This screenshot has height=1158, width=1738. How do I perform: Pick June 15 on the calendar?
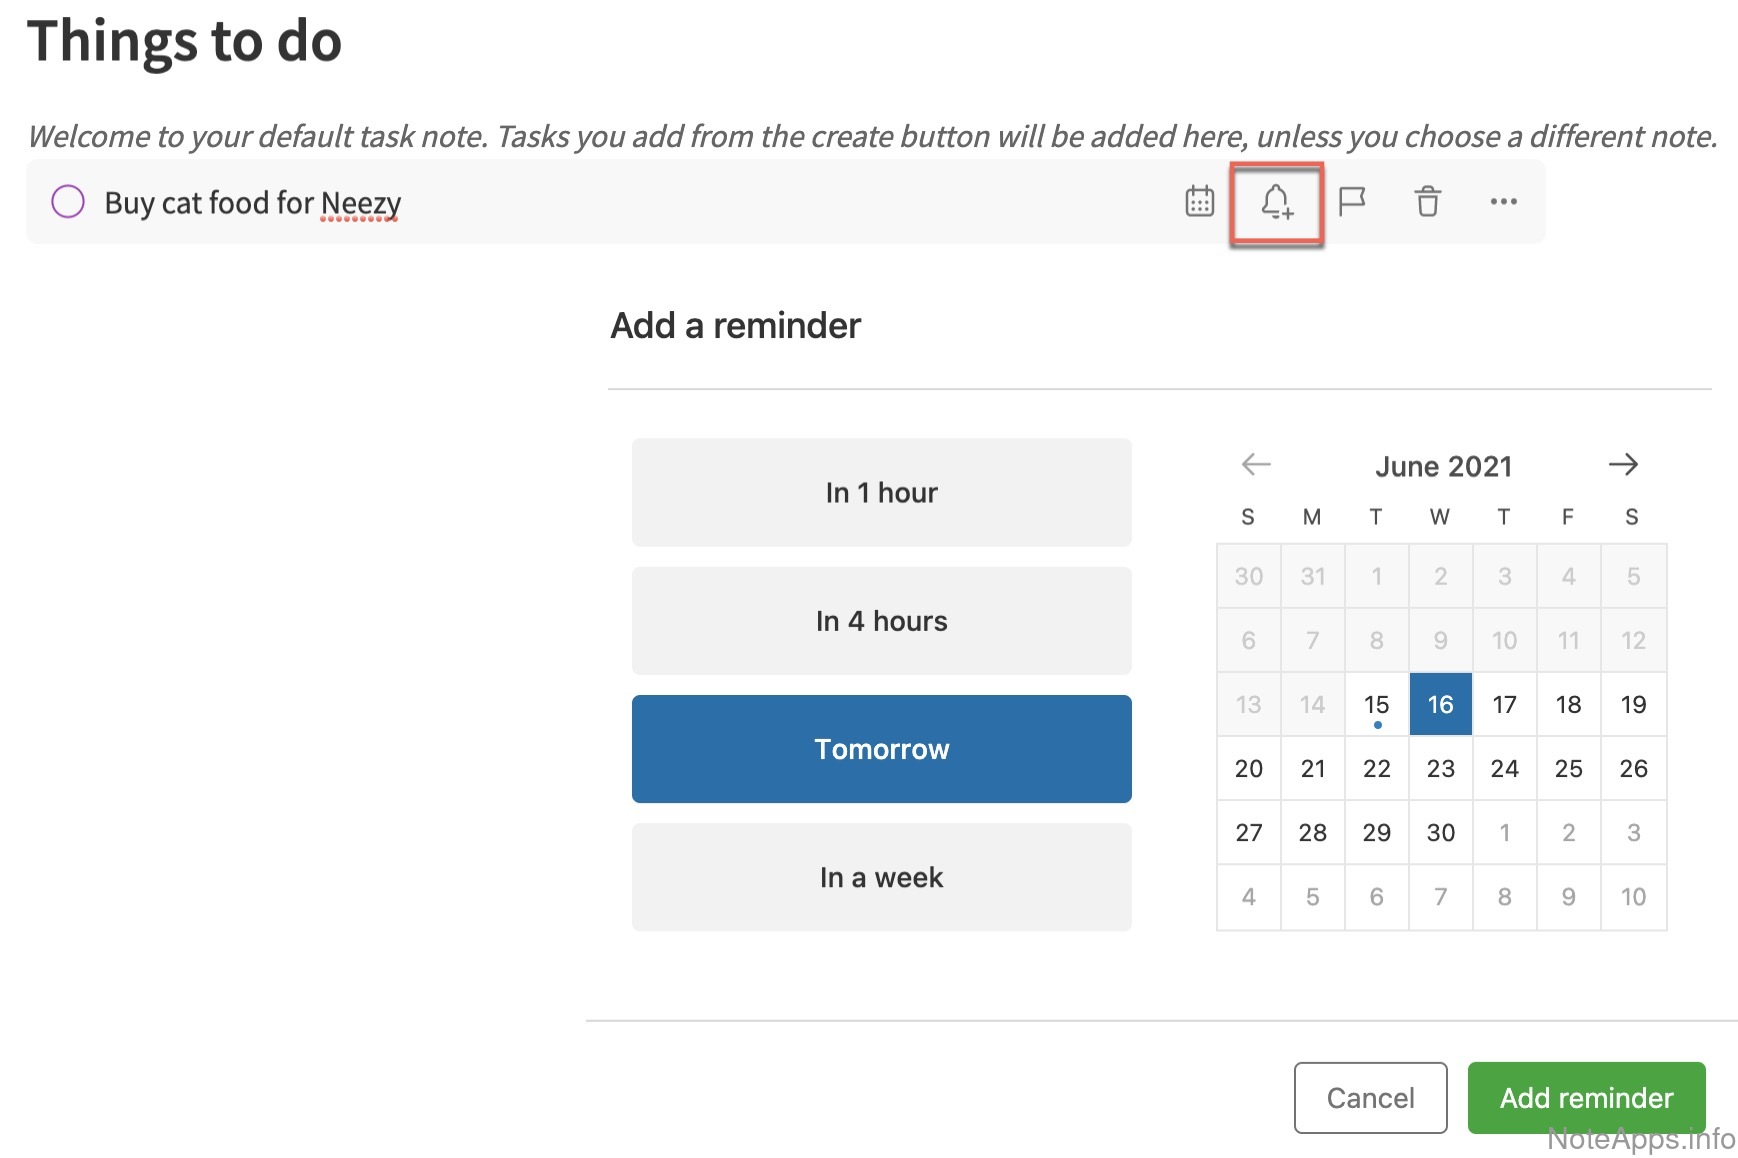[x=1376, y=705]
